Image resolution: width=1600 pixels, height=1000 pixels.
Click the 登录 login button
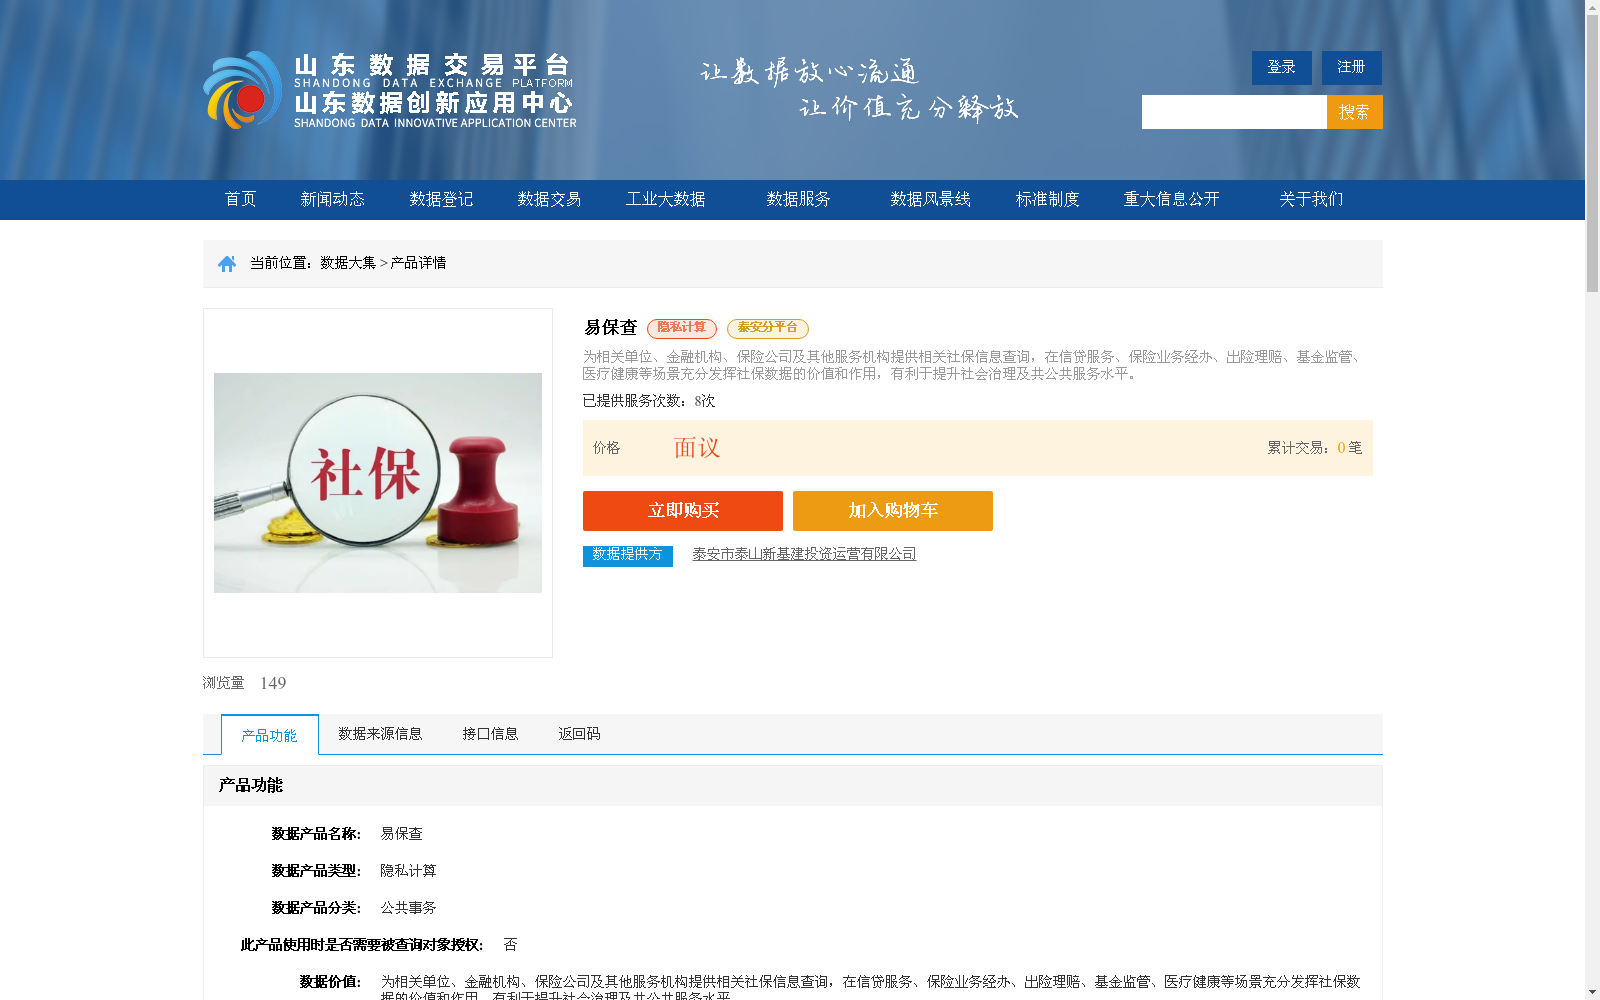[x=1281, y=67]
